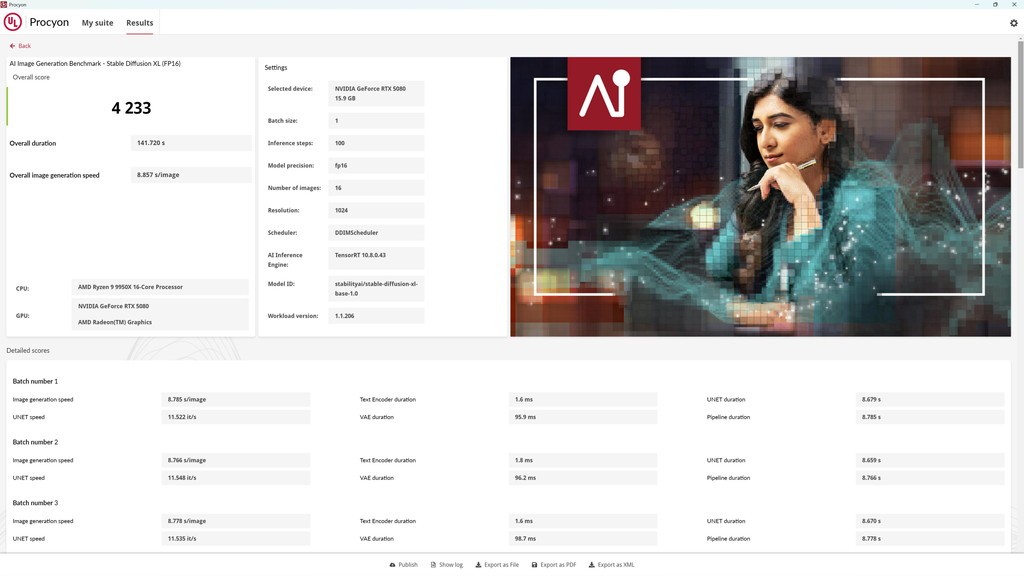Open the Show log viewer
The image size is (1024, 576).
click(x=446, y=565)
